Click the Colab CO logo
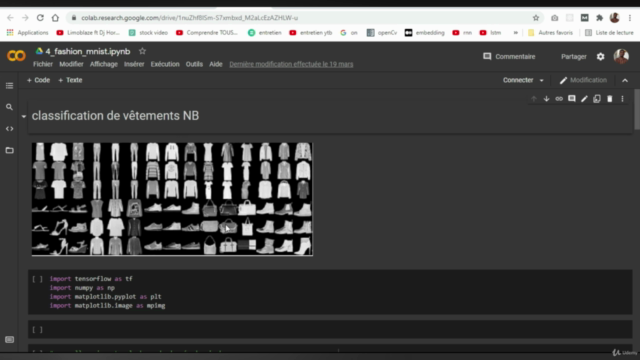 16,56
